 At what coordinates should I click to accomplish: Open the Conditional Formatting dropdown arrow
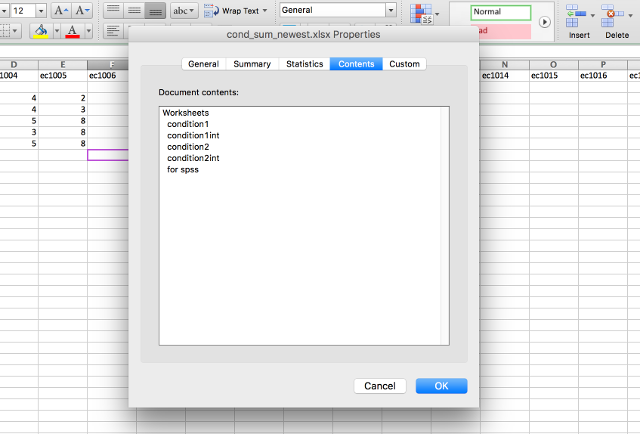(x=437, y=14)
